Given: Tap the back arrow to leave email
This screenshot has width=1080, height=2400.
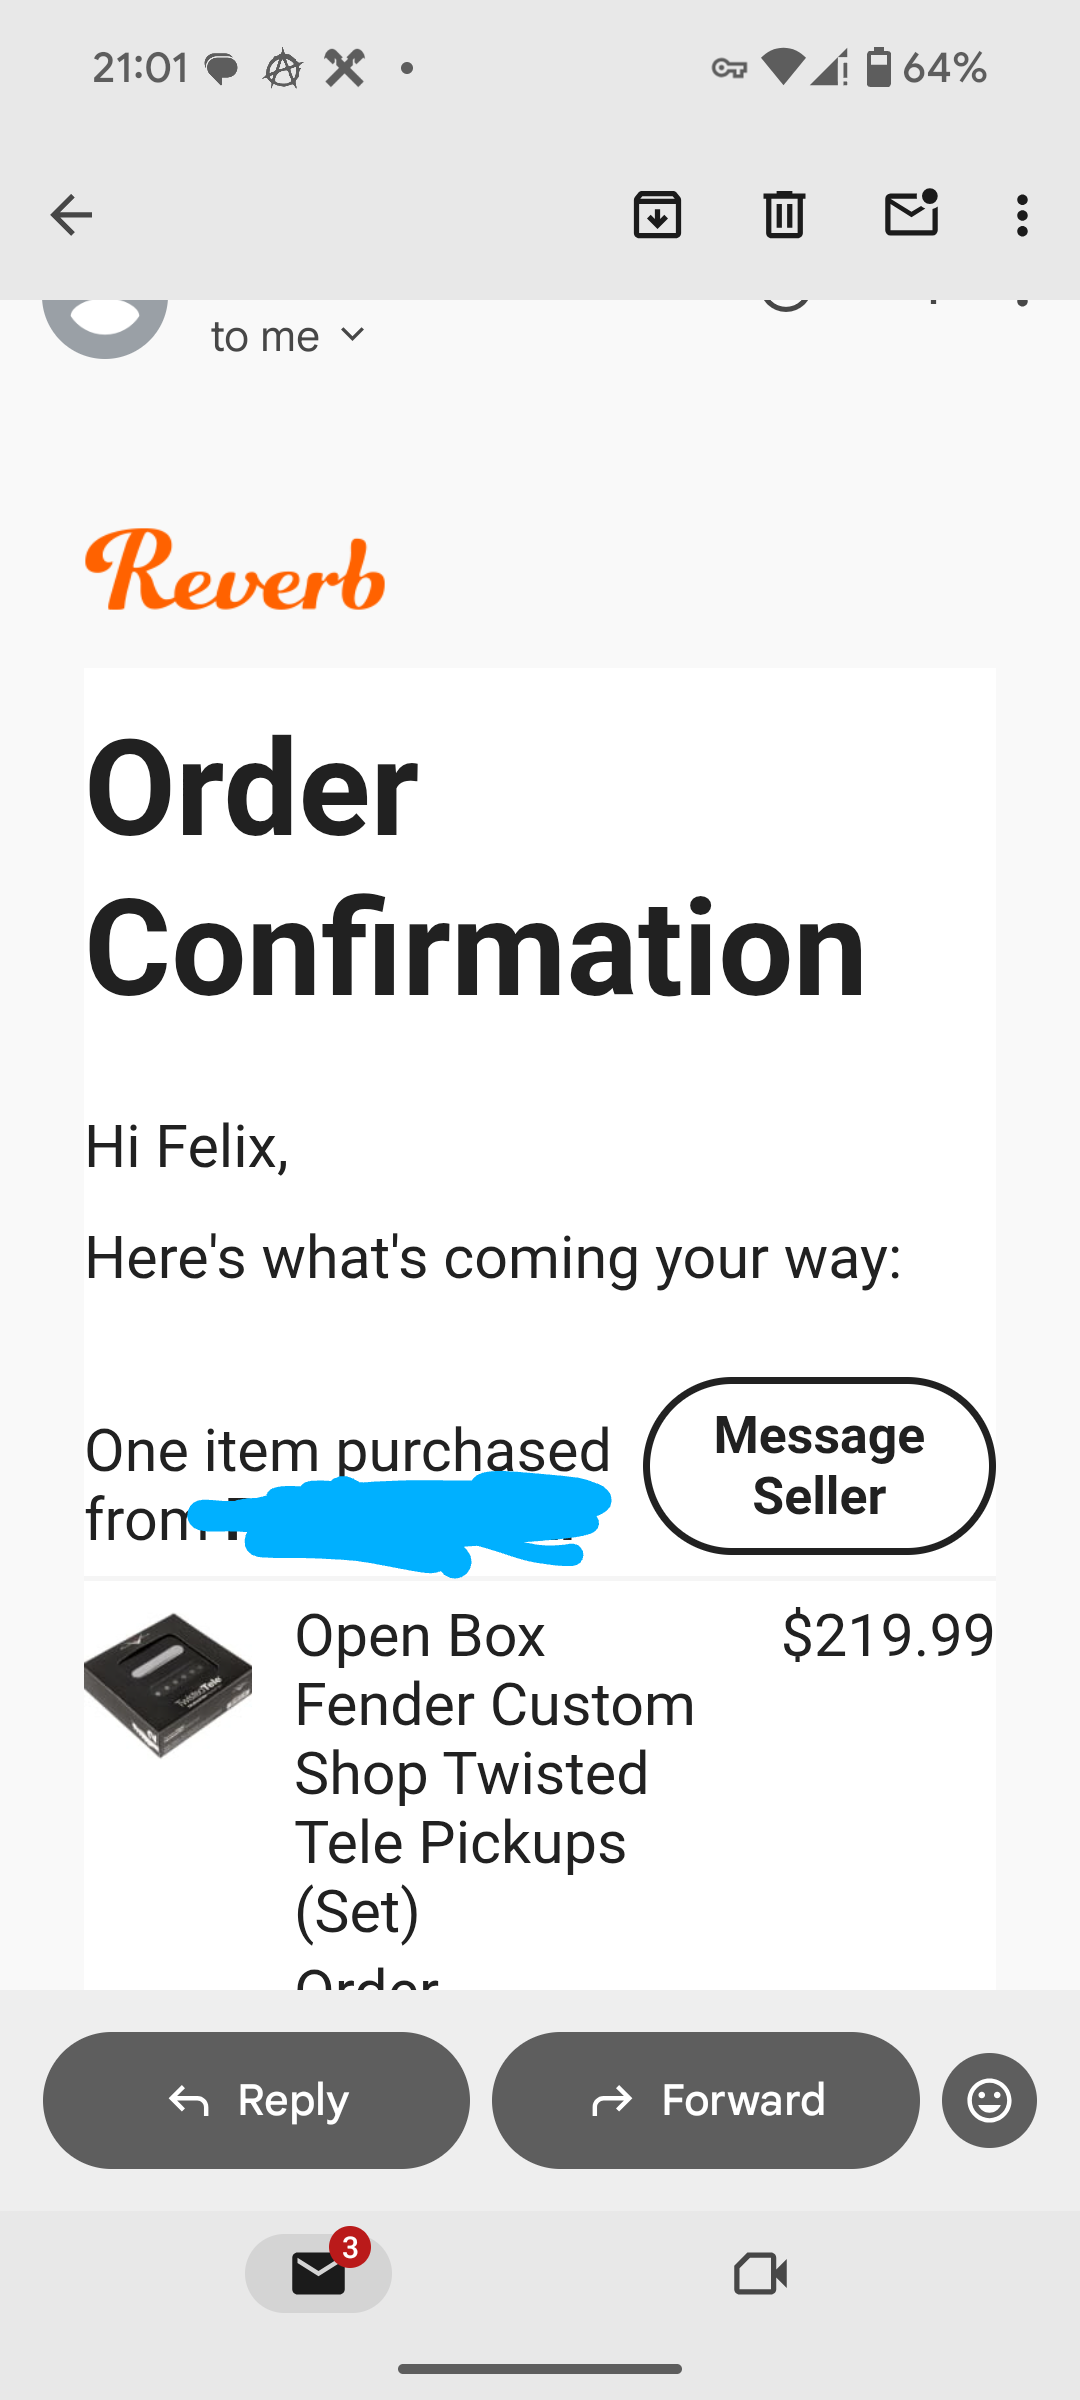Looking at the screenshot, I should tap(71, 215).
